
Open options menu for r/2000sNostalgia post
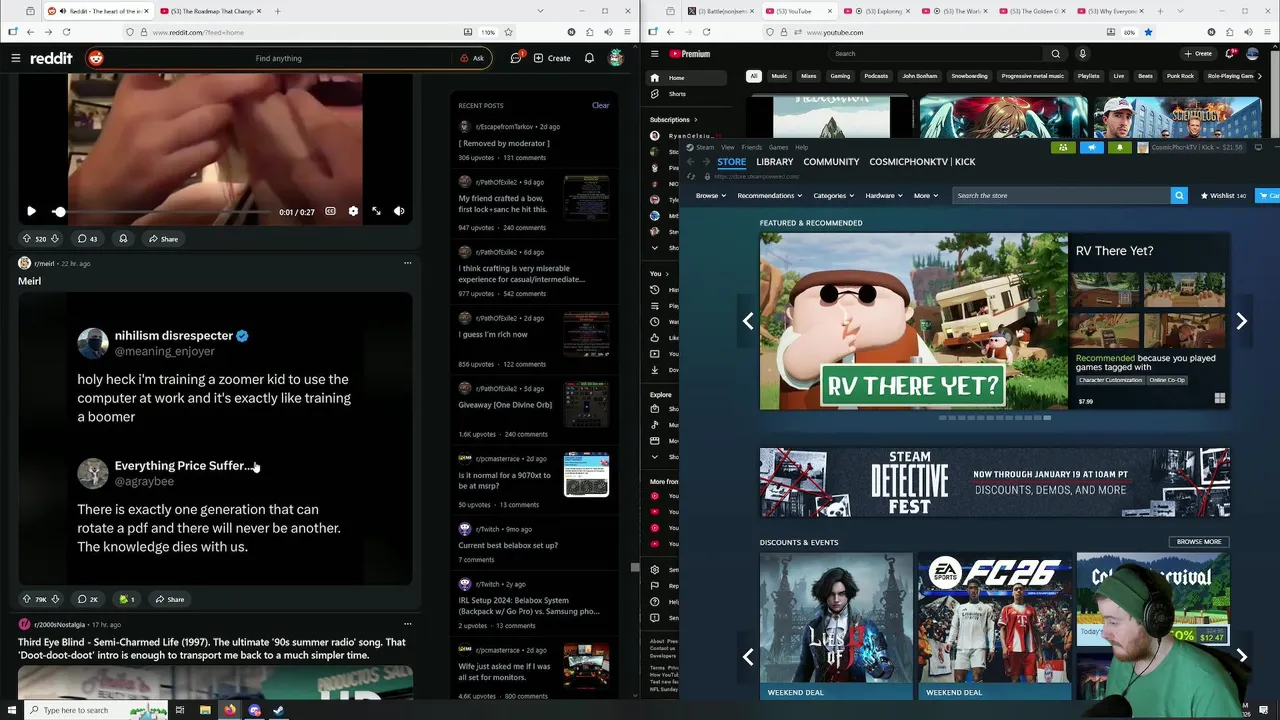click(407, 624)
